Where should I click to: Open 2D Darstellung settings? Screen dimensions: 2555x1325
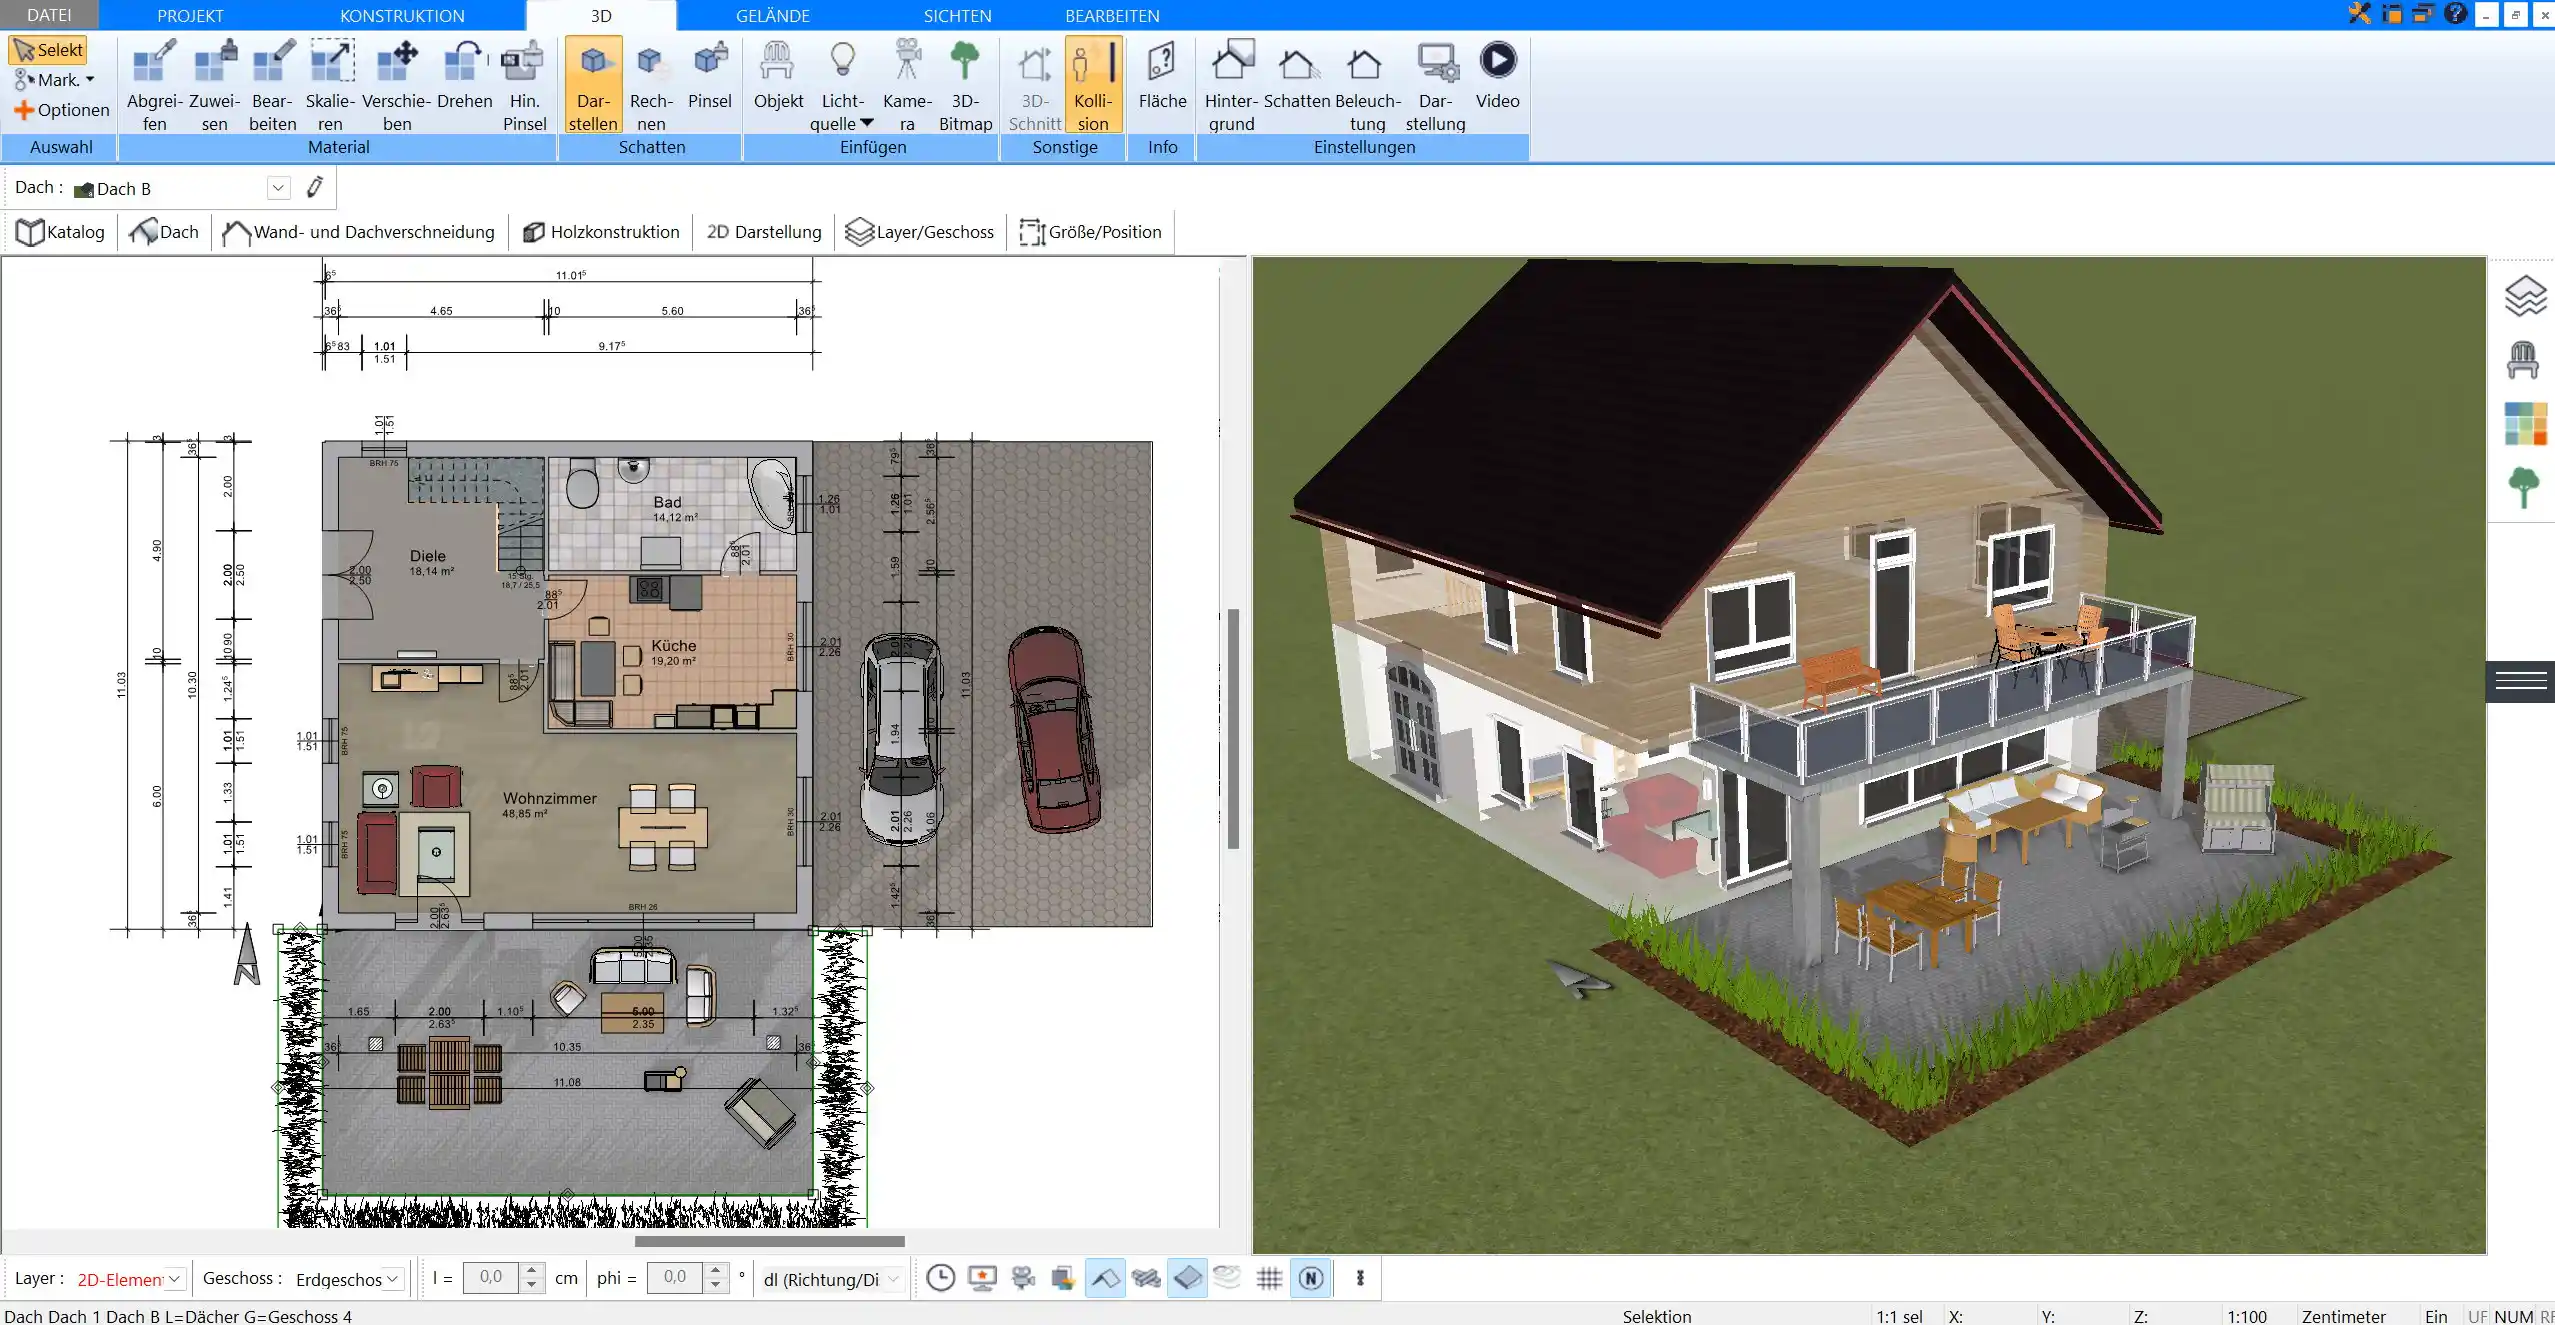[764, 232]
